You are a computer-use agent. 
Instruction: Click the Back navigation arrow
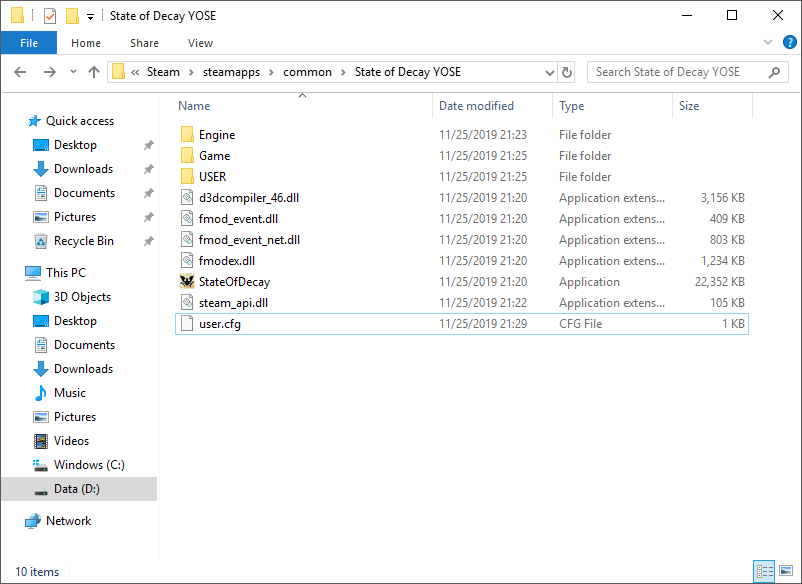[21, 72]
